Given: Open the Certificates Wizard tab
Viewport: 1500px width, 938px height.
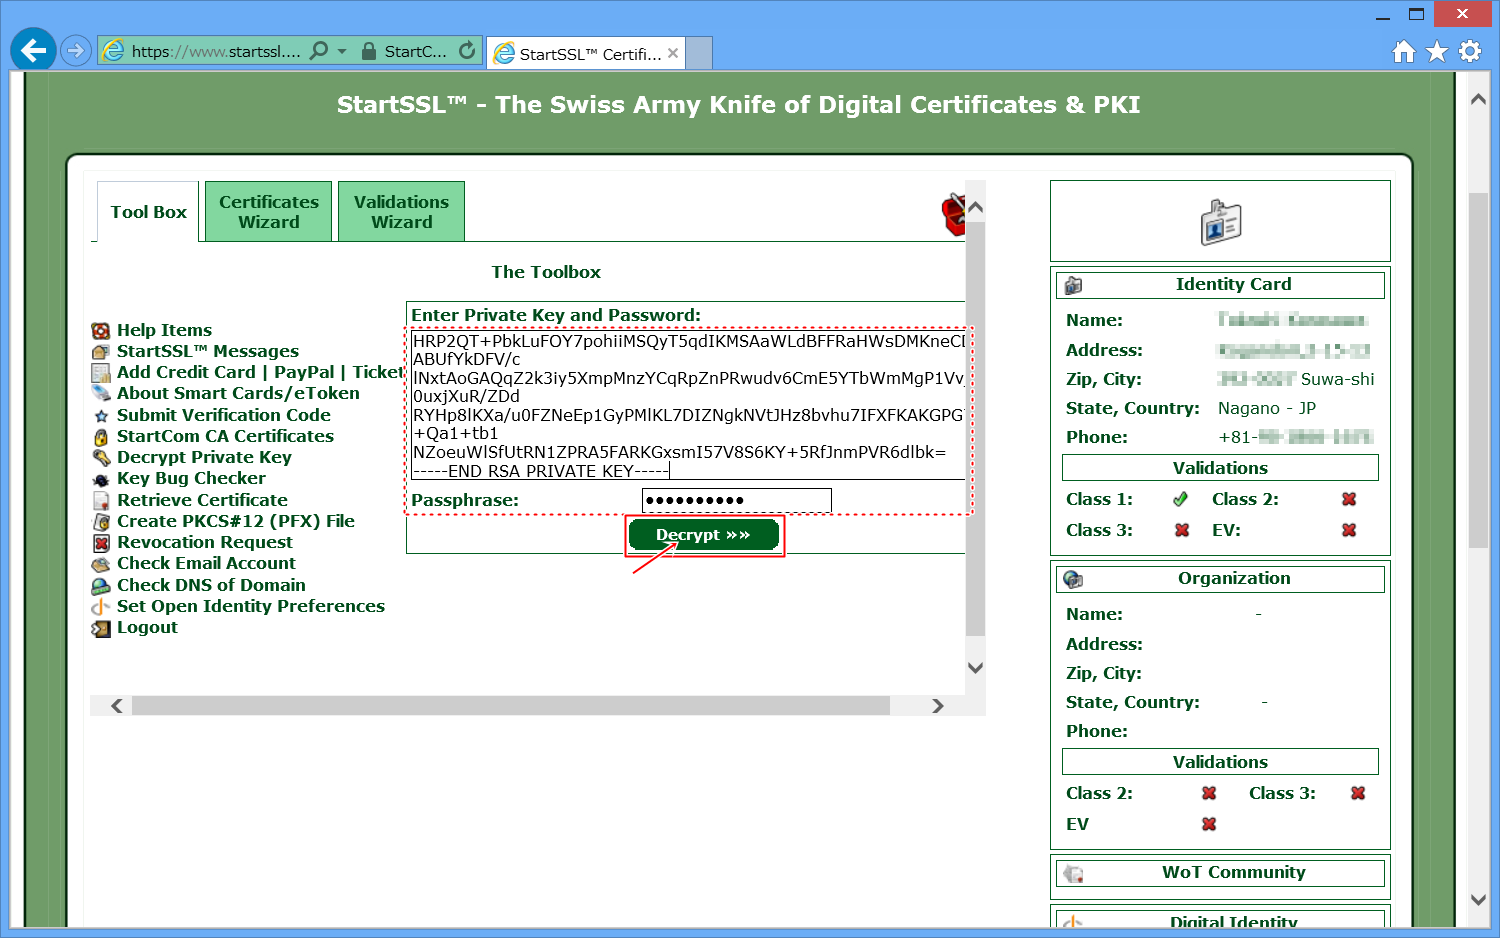Looking at the screenshot, I should tap(268, 212).
